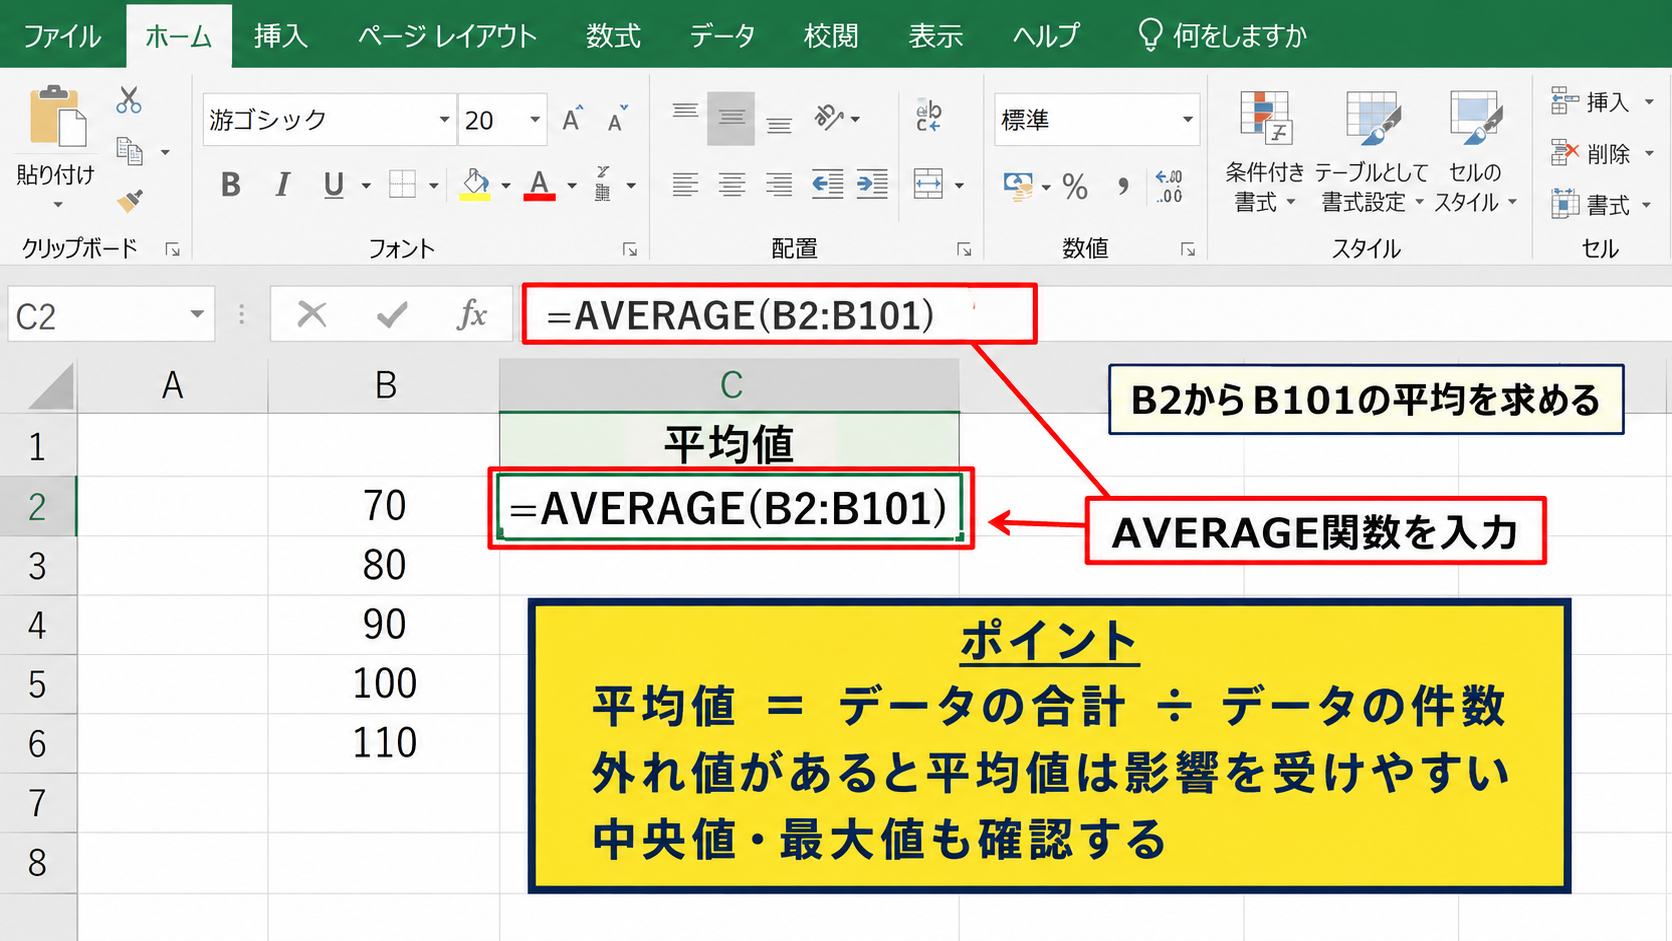
Task: Click the Cut scissors icon
Action: [x=129, y=100]
